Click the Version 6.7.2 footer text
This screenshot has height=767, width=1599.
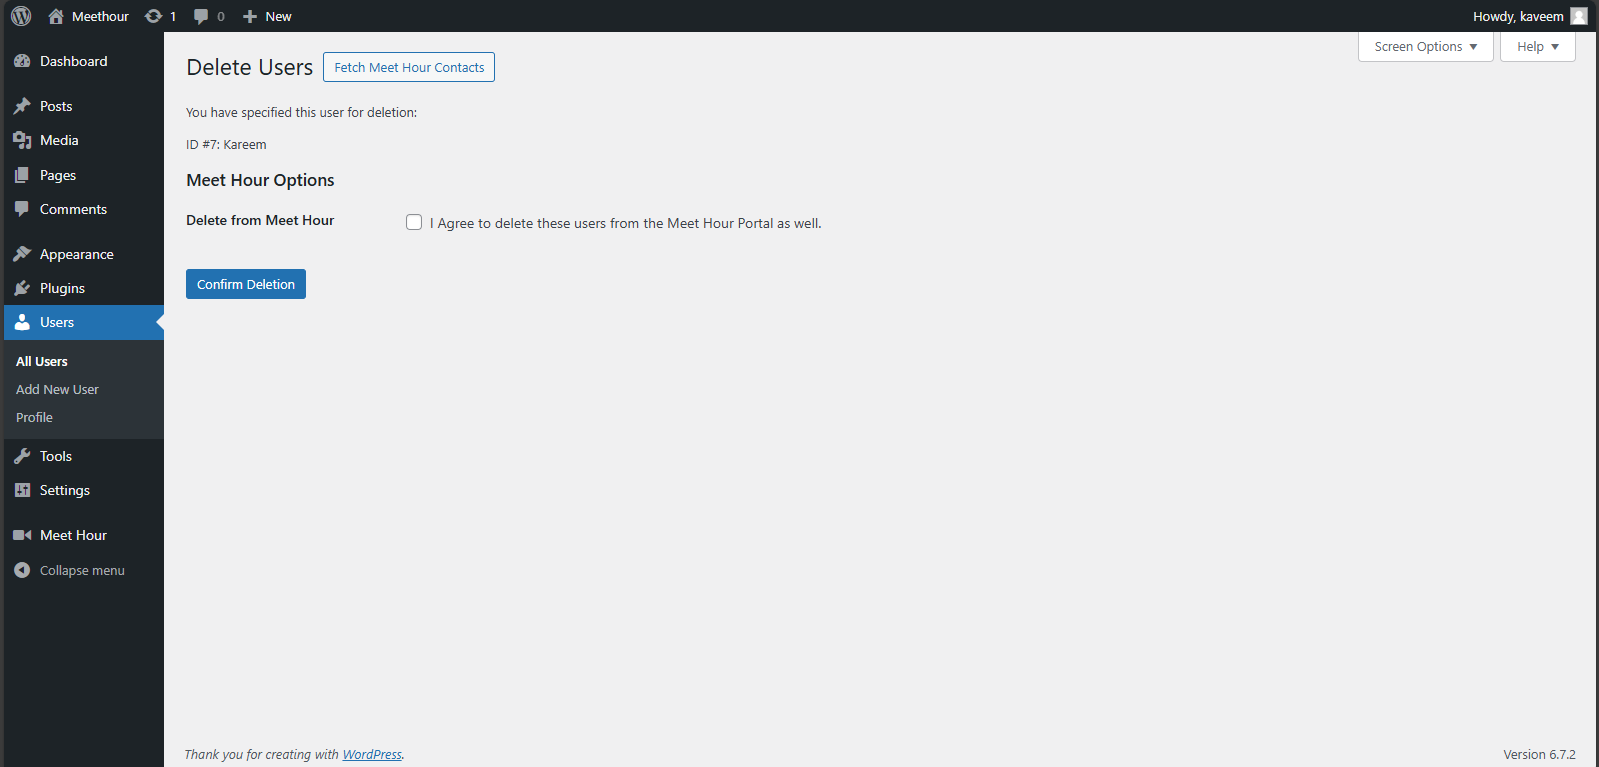tap(1539, 754)
